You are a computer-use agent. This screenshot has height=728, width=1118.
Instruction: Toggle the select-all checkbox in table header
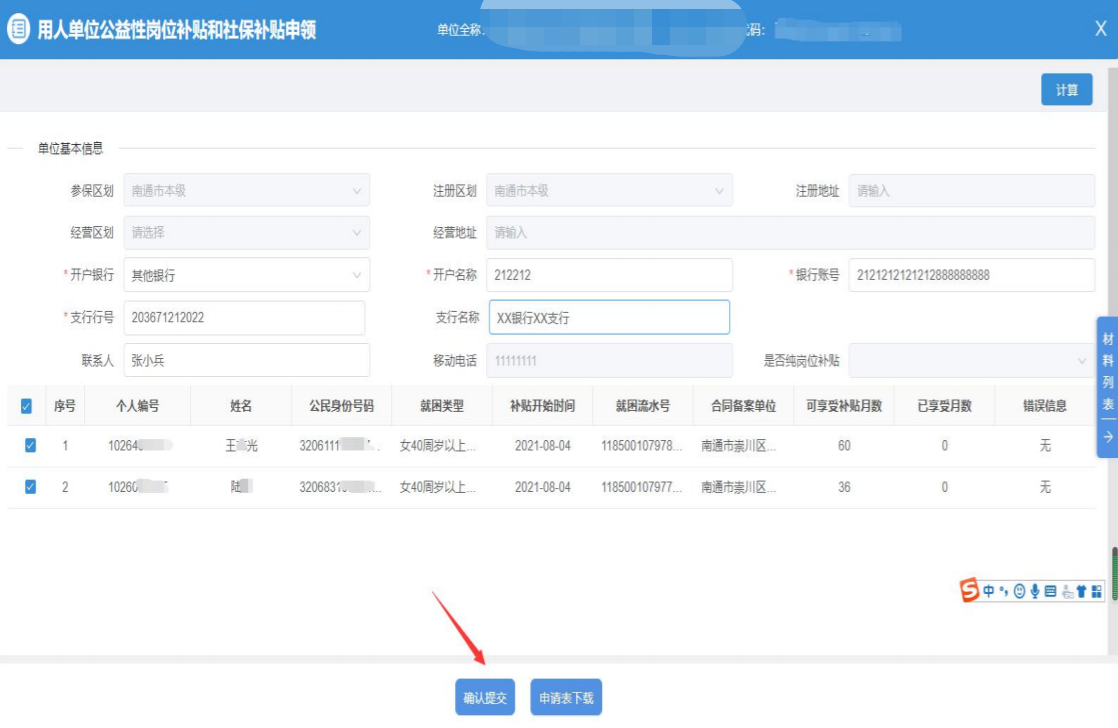(x=27, y=406)
